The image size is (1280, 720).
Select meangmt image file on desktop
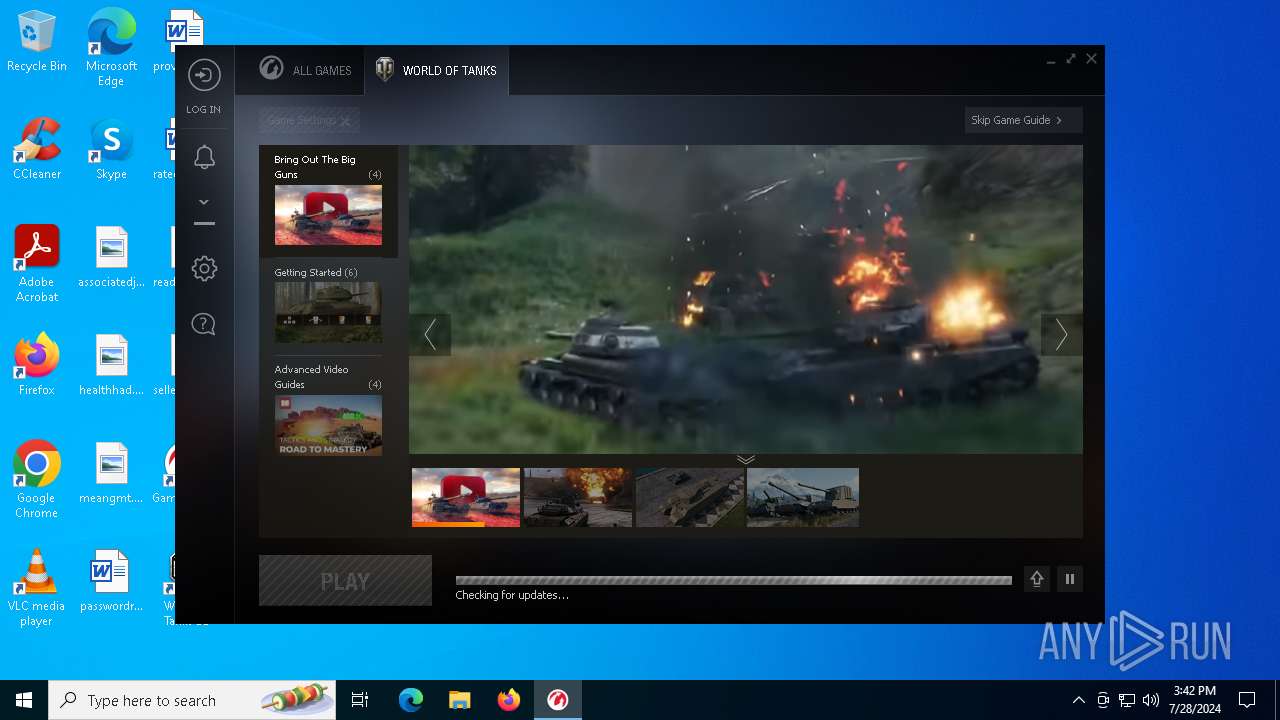click(111, 473)
